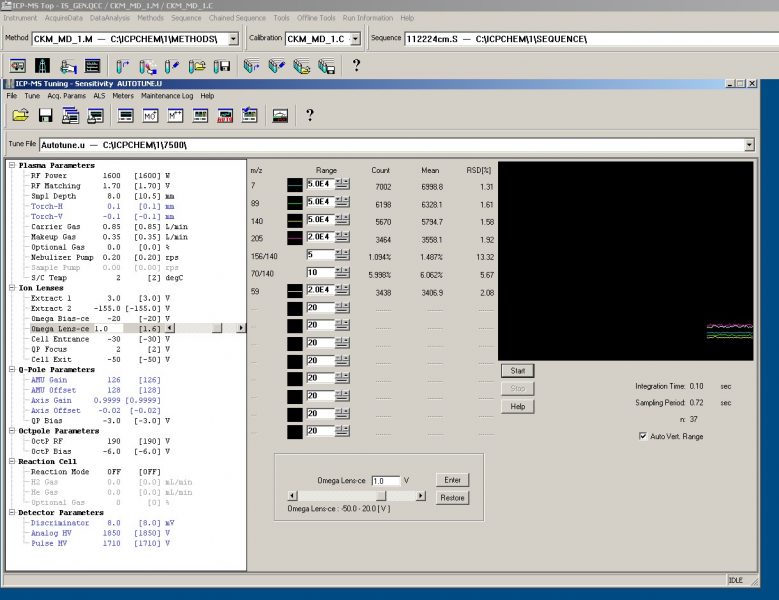Collapse the Q-Pole Parameters tree group
Screen dimensions: 779x600
pyautogui.click(x=12, y=370)
